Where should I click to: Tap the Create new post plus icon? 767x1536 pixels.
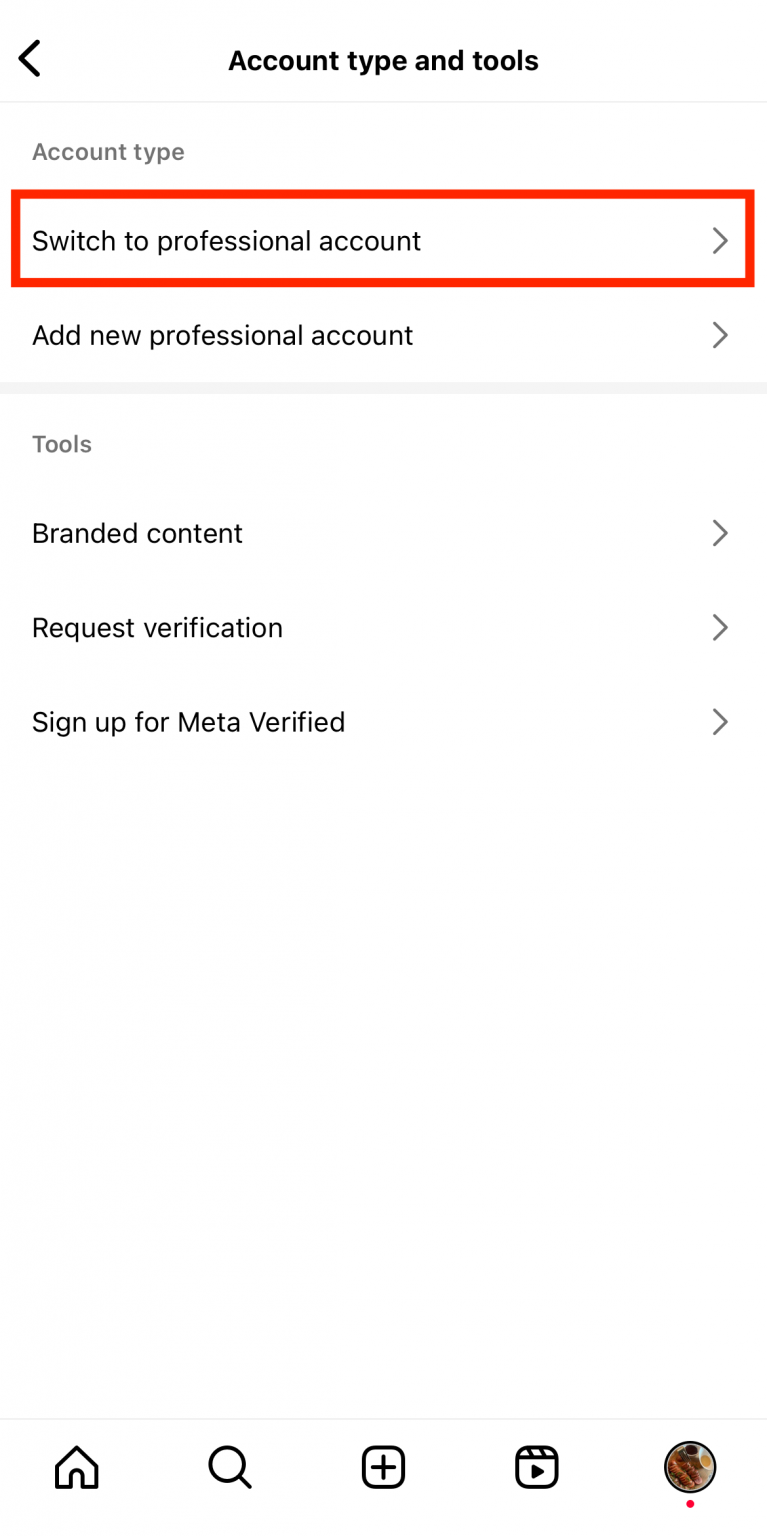[383, 1467]
